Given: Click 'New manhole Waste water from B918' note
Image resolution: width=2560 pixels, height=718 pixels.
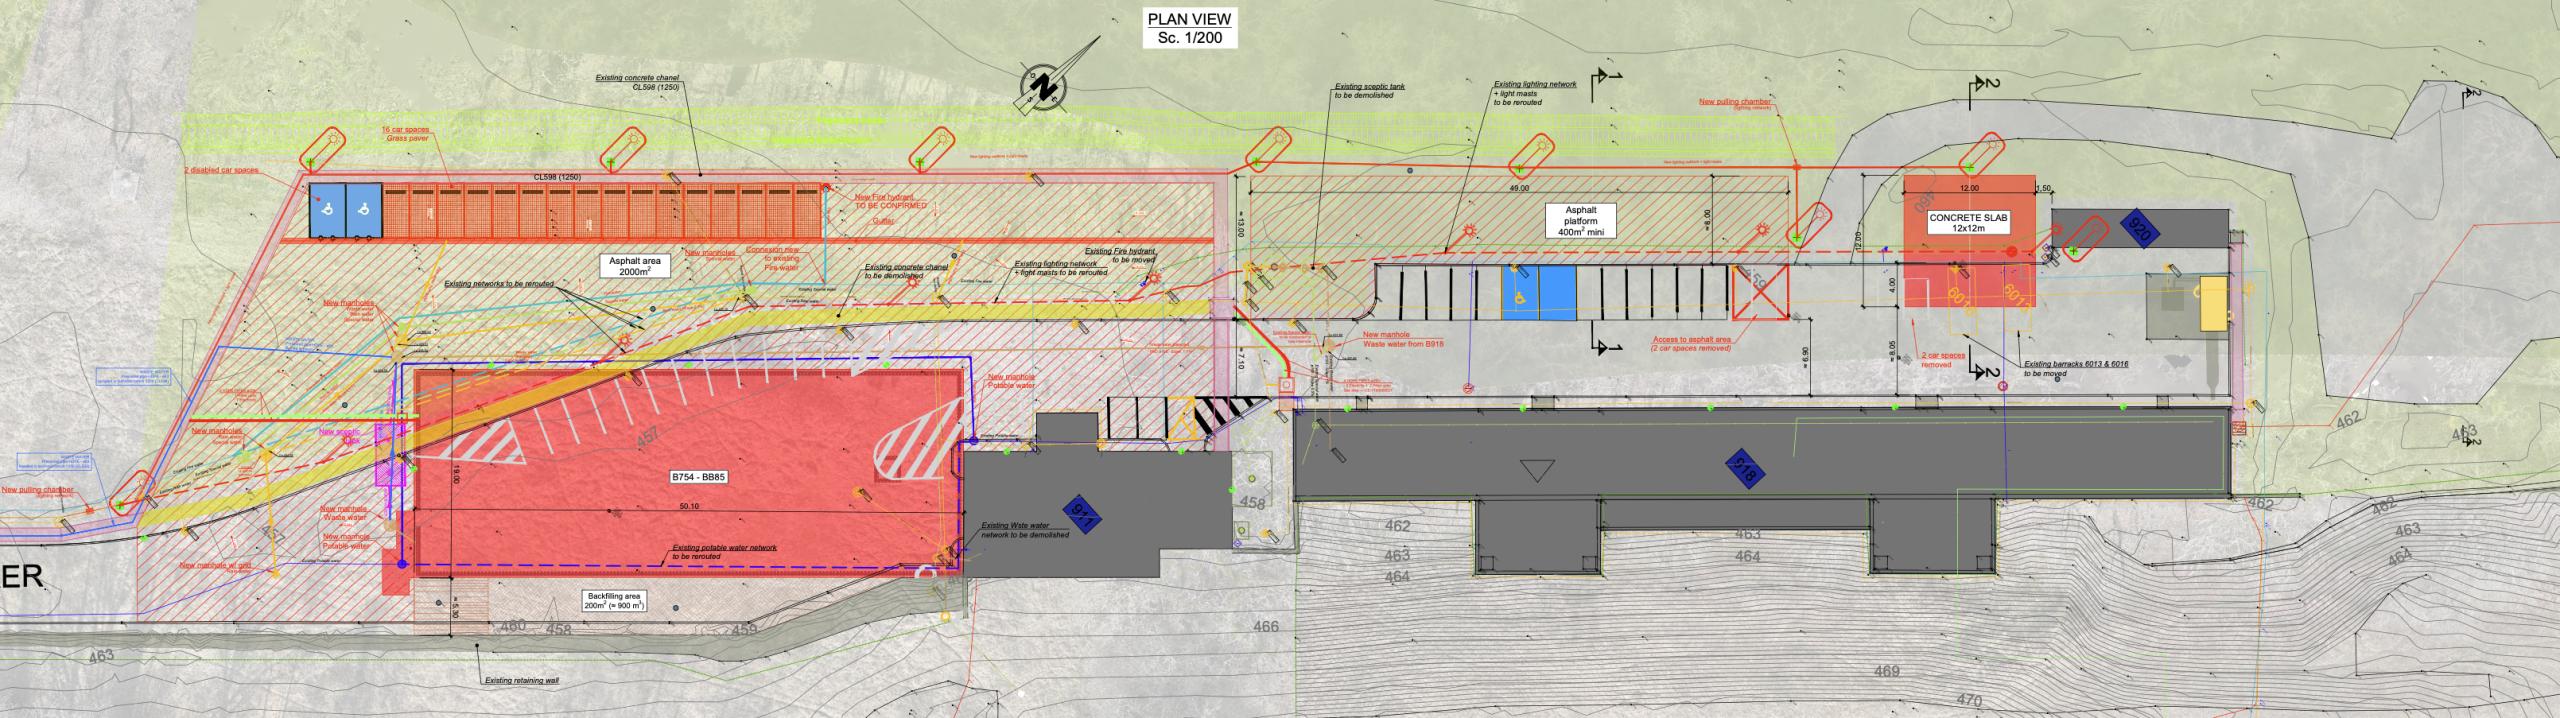Looking at the screenshot, I should pos(1403,340).
